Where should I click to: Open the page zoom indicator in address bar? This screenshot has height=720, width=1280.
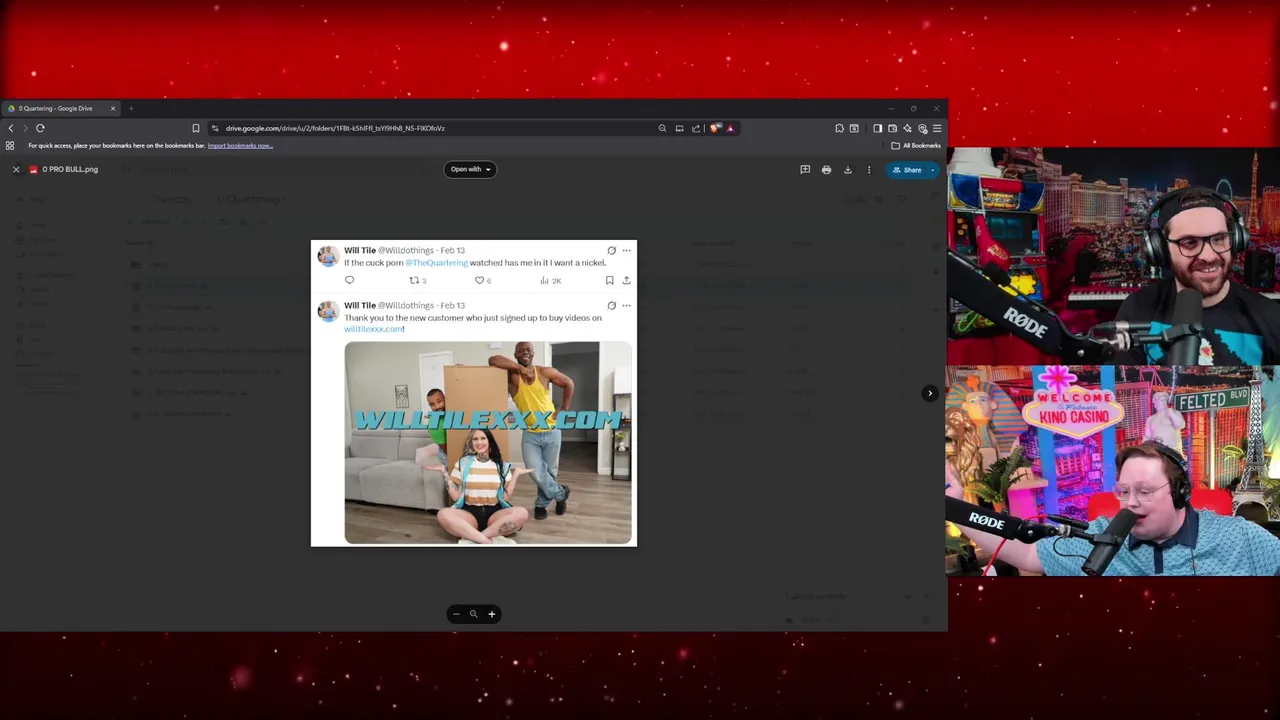click(x=662, y=128)
